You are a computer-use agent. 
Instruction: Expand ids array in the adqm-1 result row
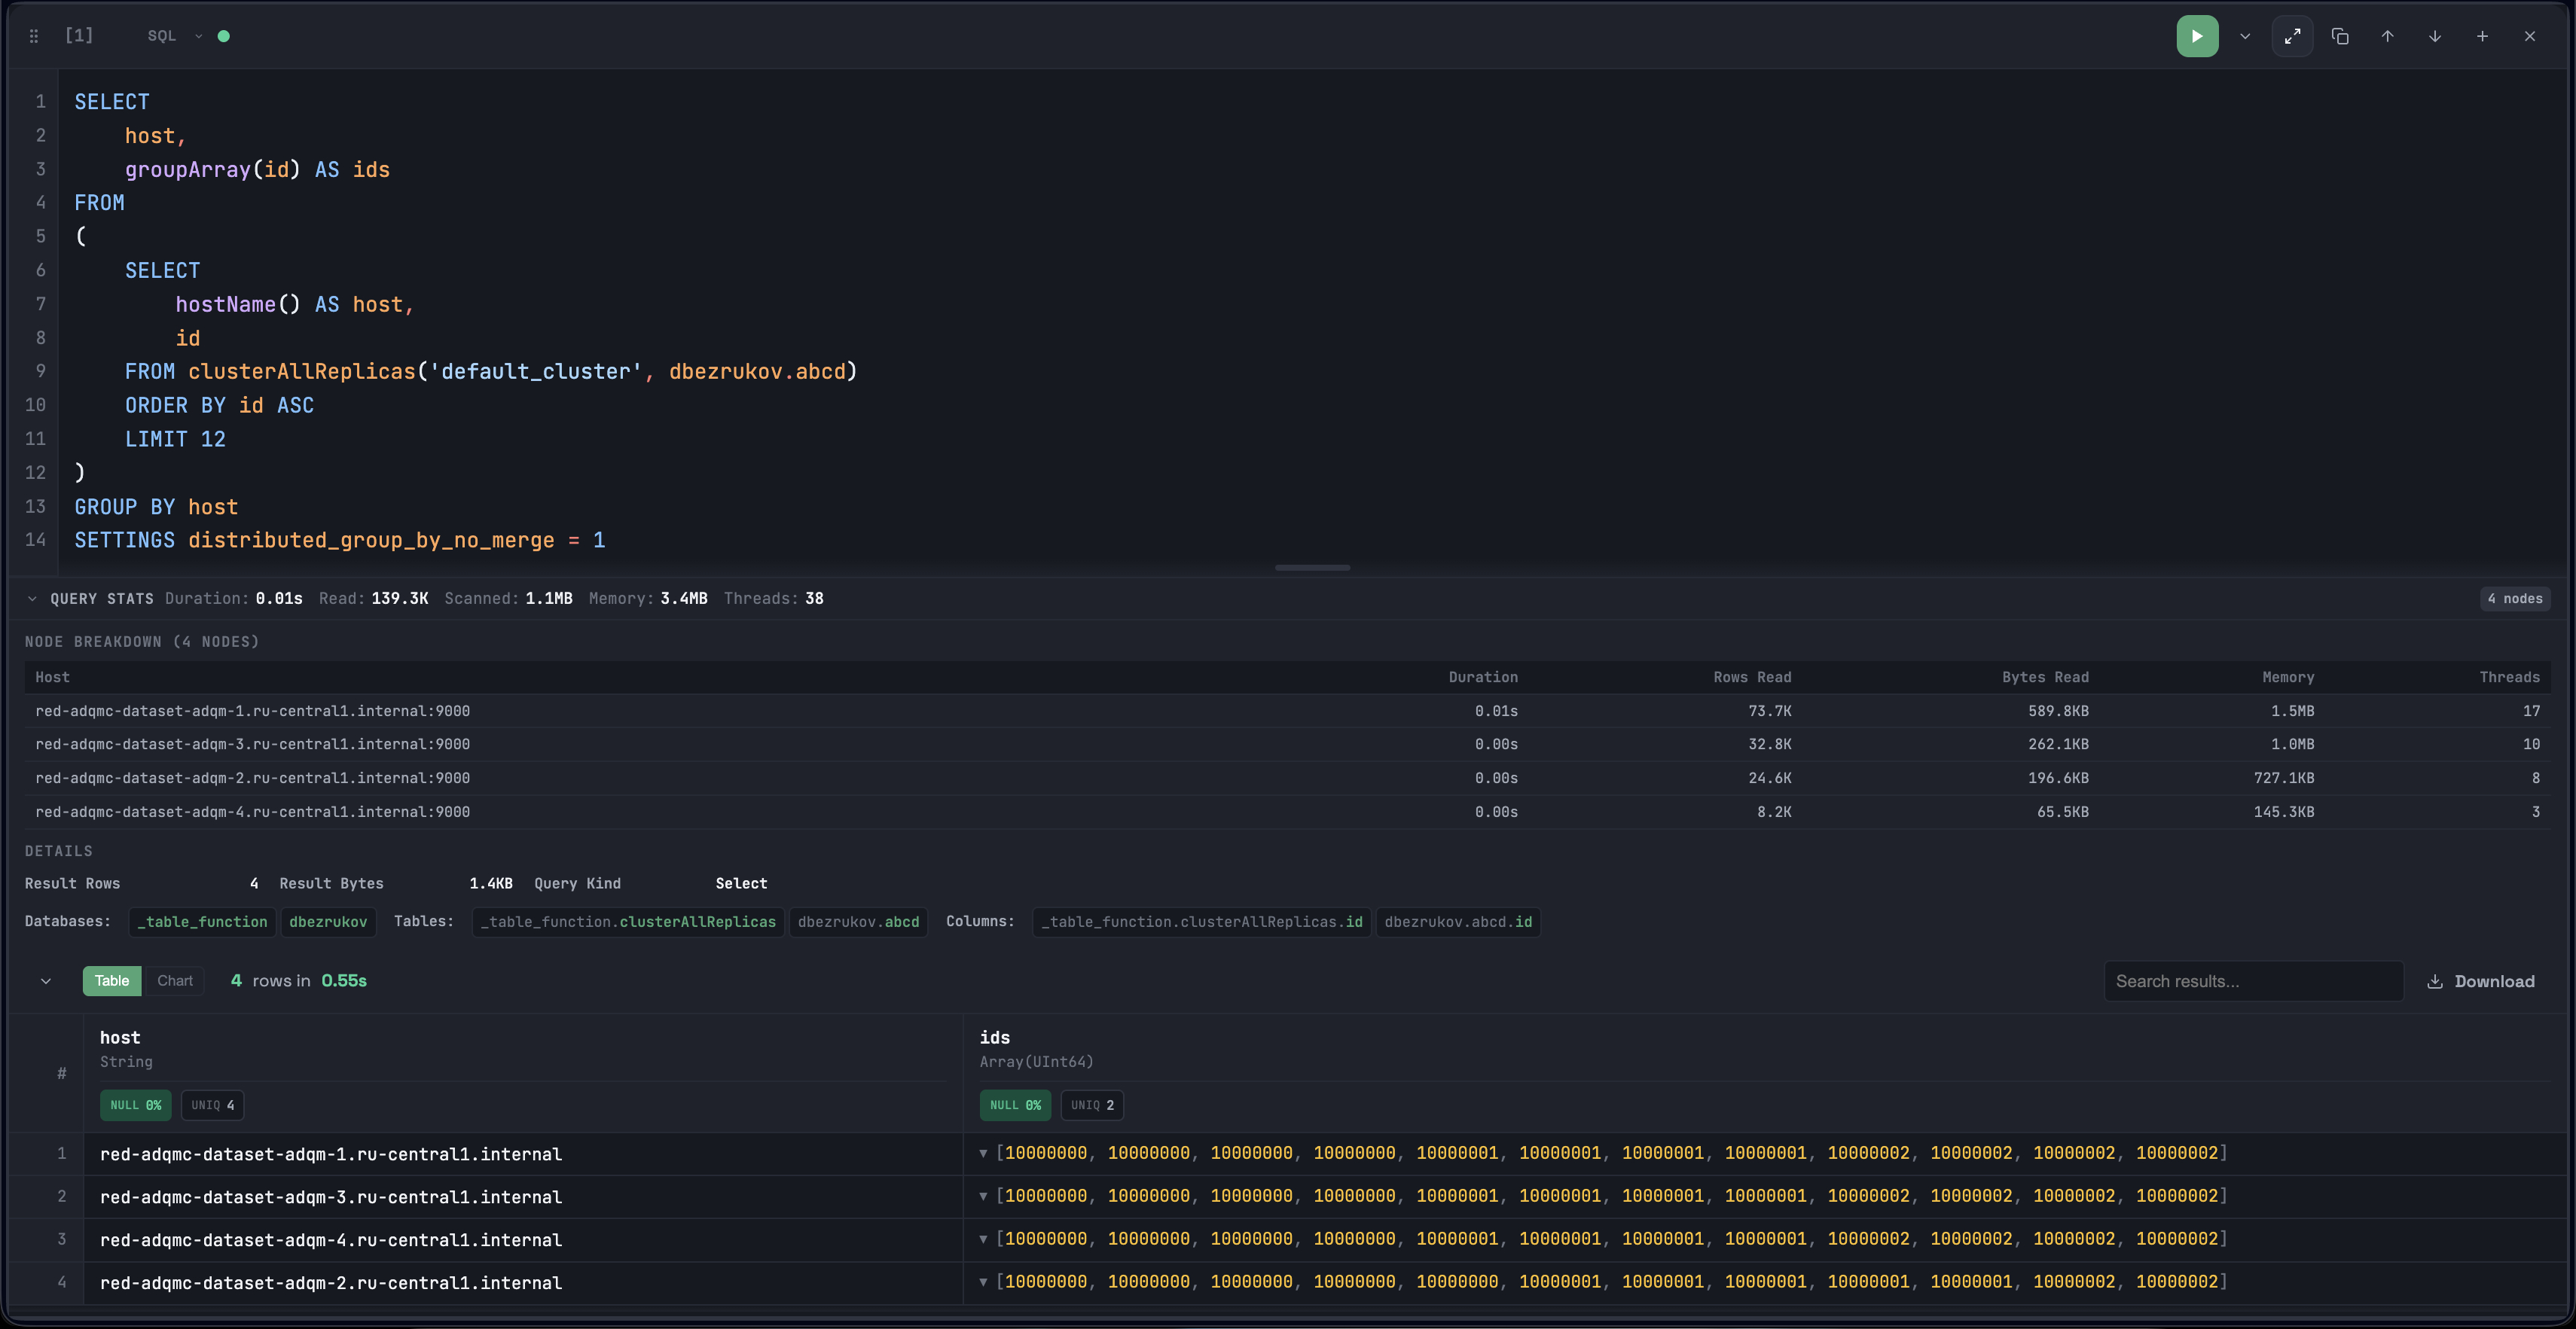tap(983, 1153)
